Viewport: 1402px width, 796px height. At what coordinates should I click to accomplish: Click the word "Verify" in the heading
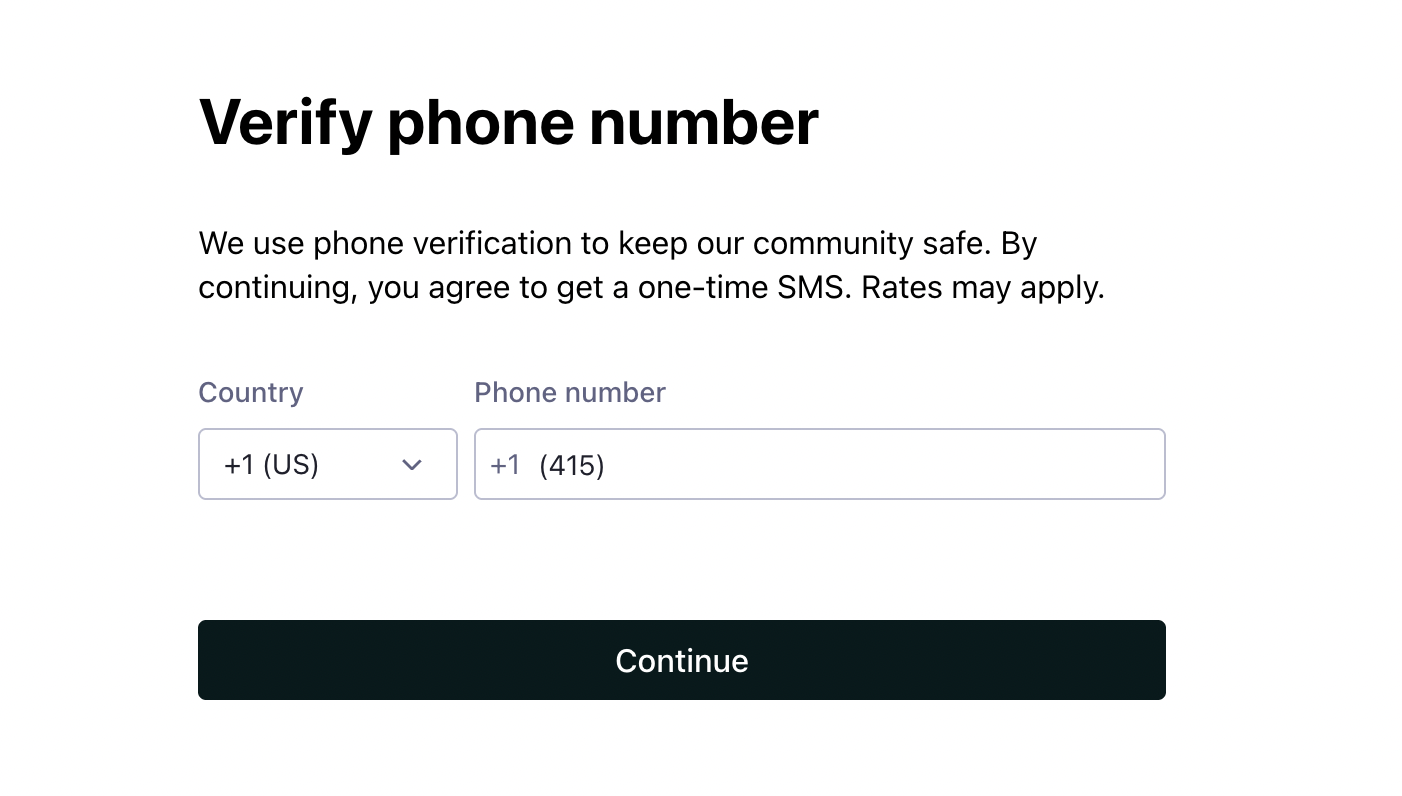pos(285,122)
